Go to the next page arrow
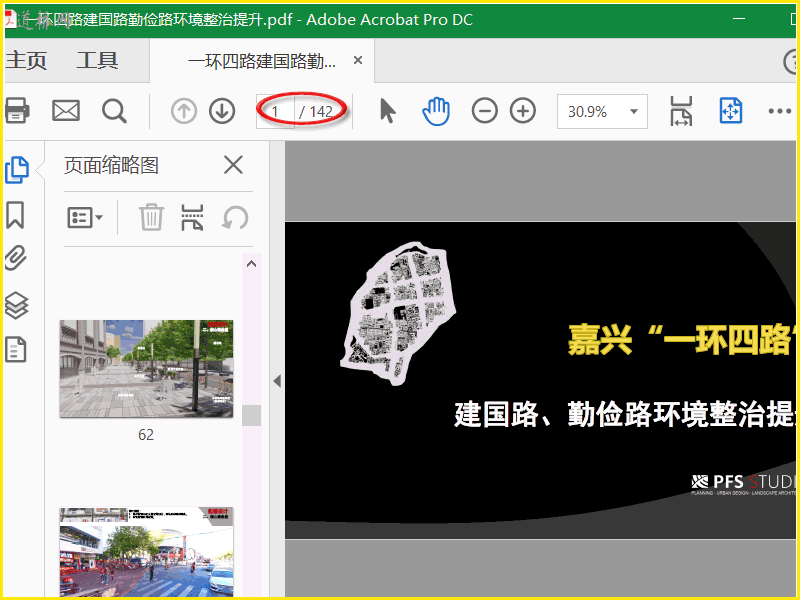Viewport: 800px width, 600px height. [222, 111]
